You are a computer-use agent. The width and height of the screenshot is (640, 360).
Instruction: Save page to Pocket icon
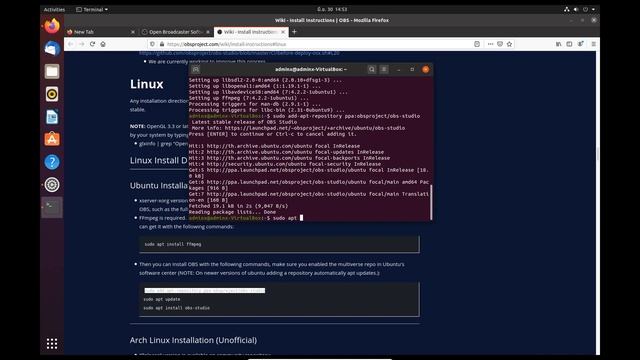coord(500,44)
